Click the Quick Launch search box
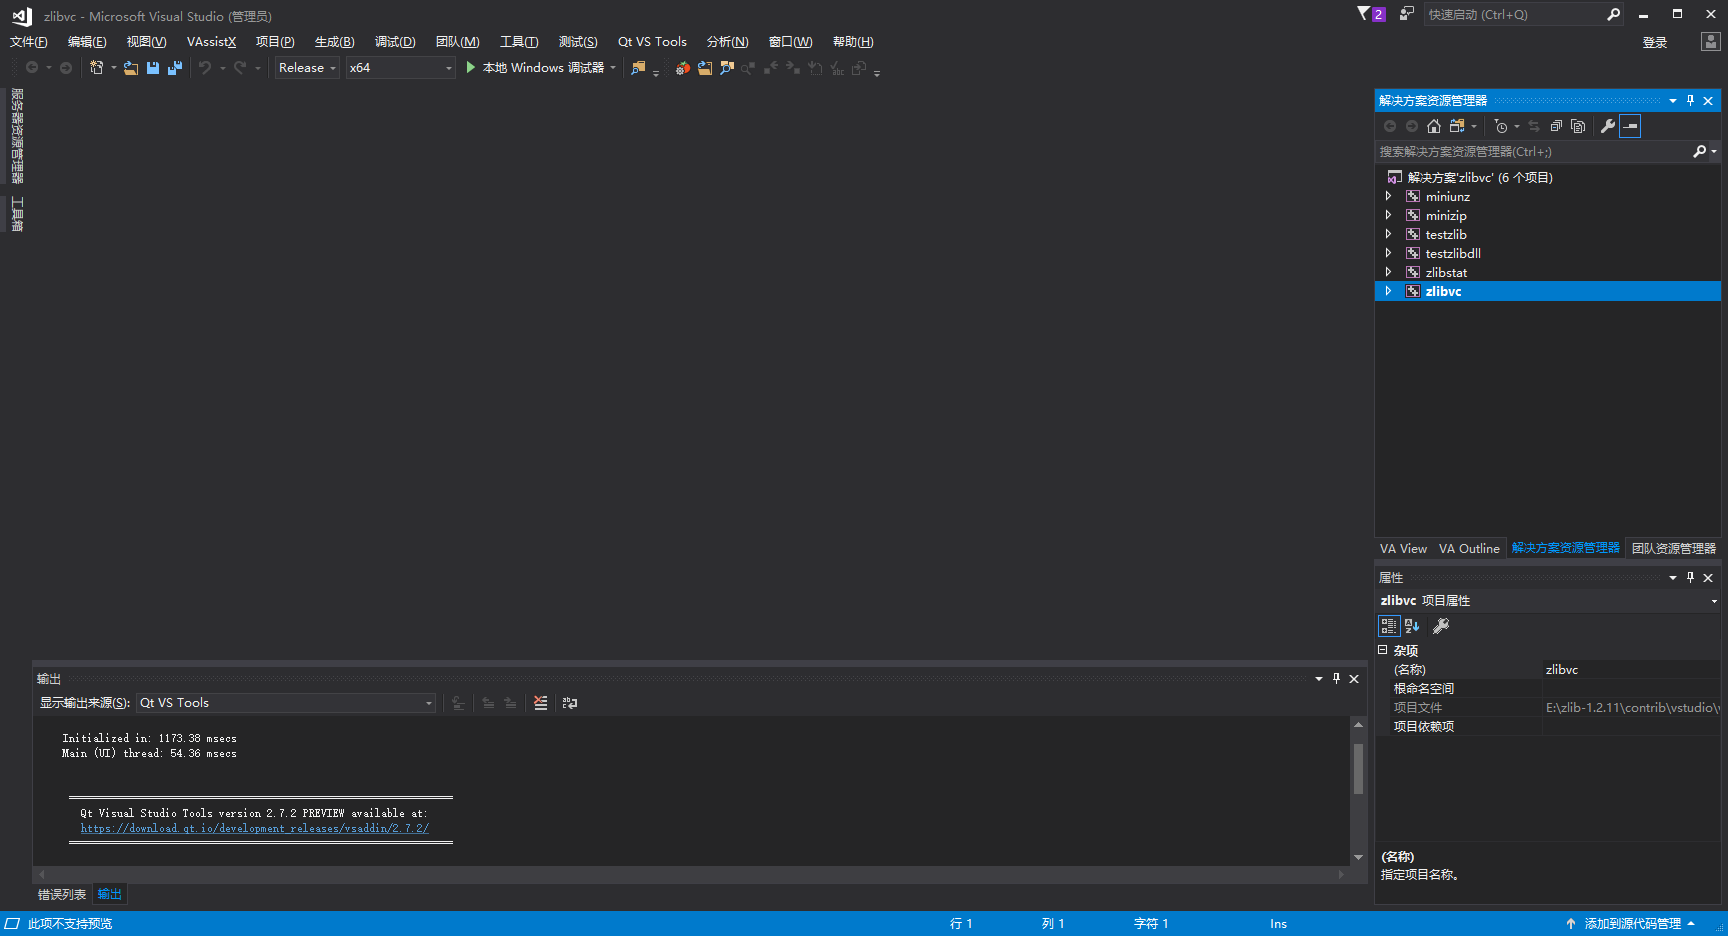 coord(1513,14)
